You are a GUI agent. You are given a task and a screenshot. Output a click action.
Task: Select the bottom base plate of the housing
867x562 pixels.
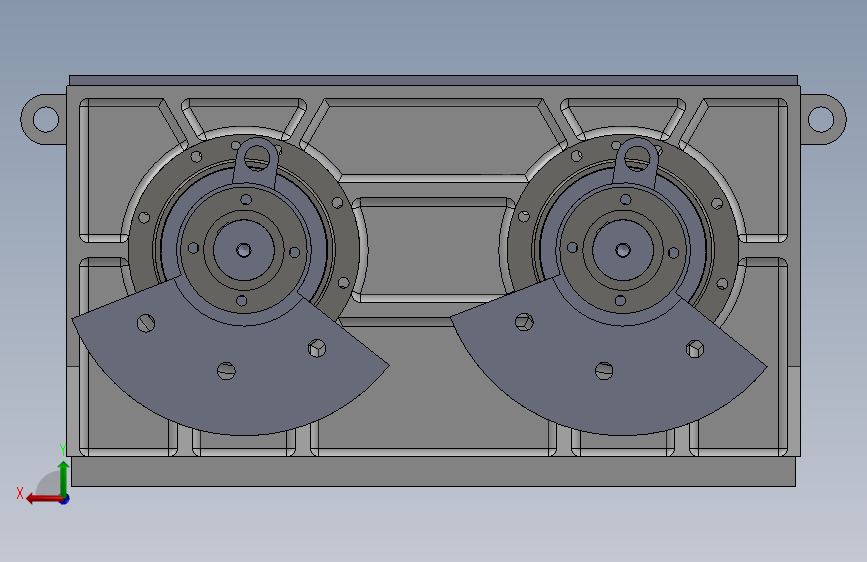click(434, 471)
